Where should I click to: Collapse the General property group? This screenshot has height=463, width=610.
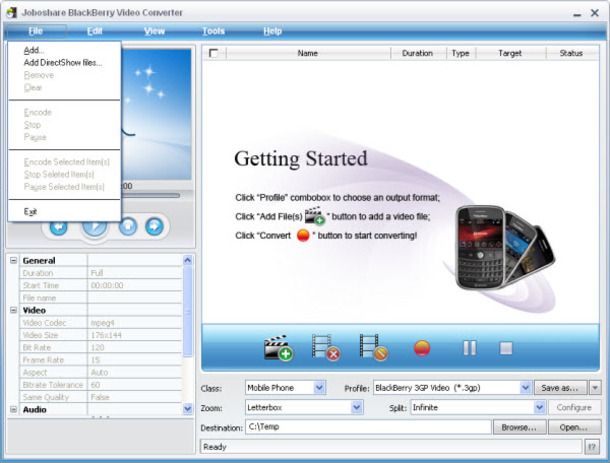click(14, 260)
